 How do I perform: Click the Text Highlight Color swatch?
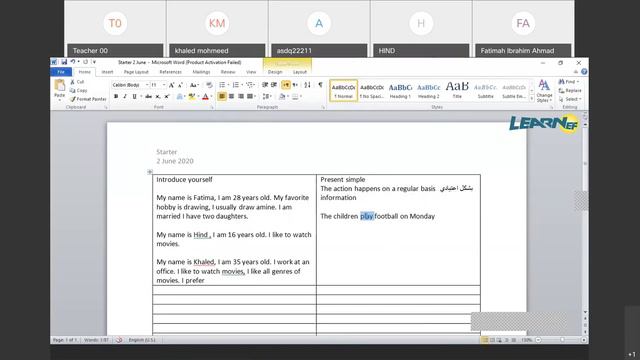coord(191,97)
